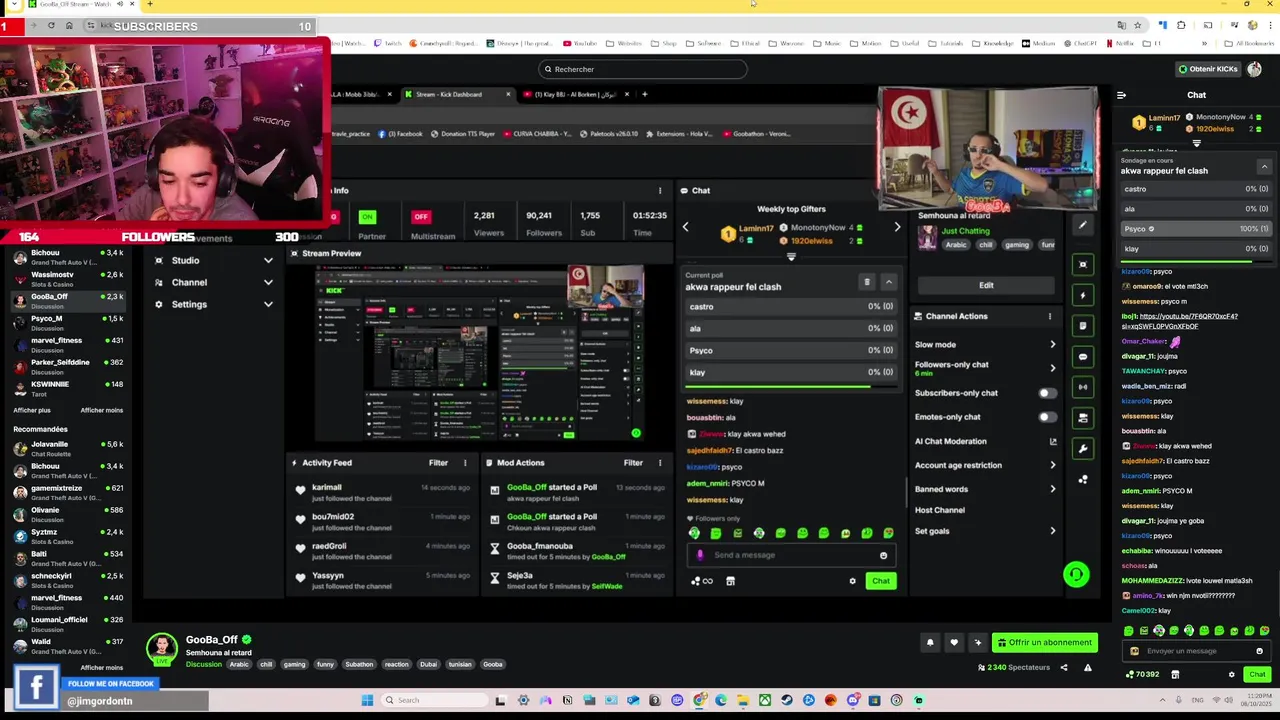The height and width of the screenshot is (720, 1280).
Task: Click the report warning triangle icon
Action: (x=1088, y=668)
